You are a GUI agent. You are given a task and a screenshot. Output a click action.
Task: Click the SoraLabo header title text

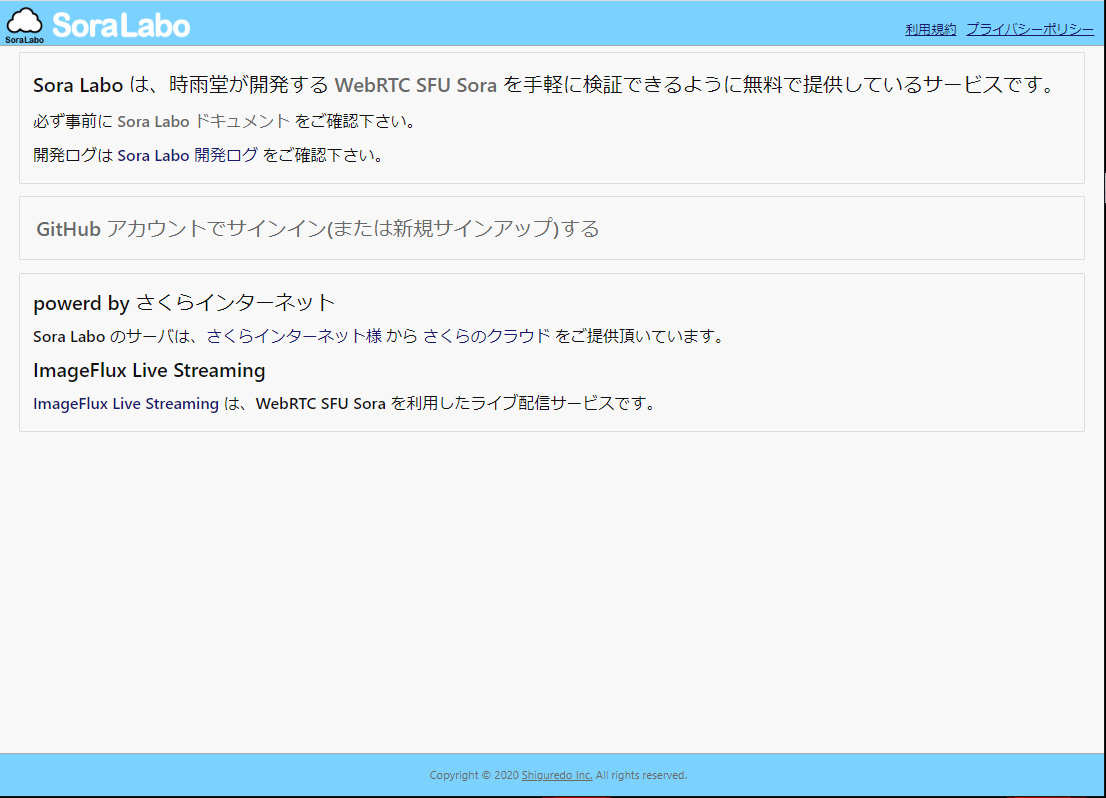[x=121, y=26]
